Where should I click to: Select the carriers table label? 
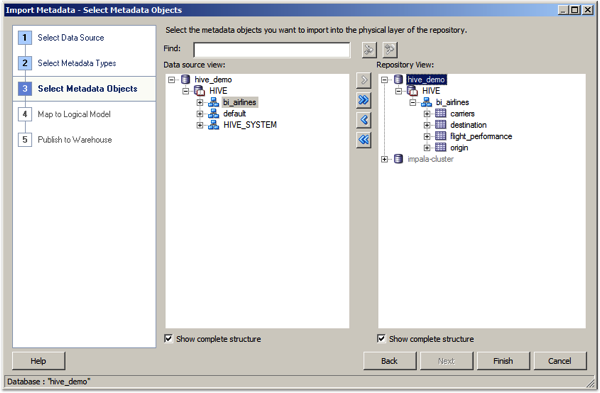coord(462,114)
